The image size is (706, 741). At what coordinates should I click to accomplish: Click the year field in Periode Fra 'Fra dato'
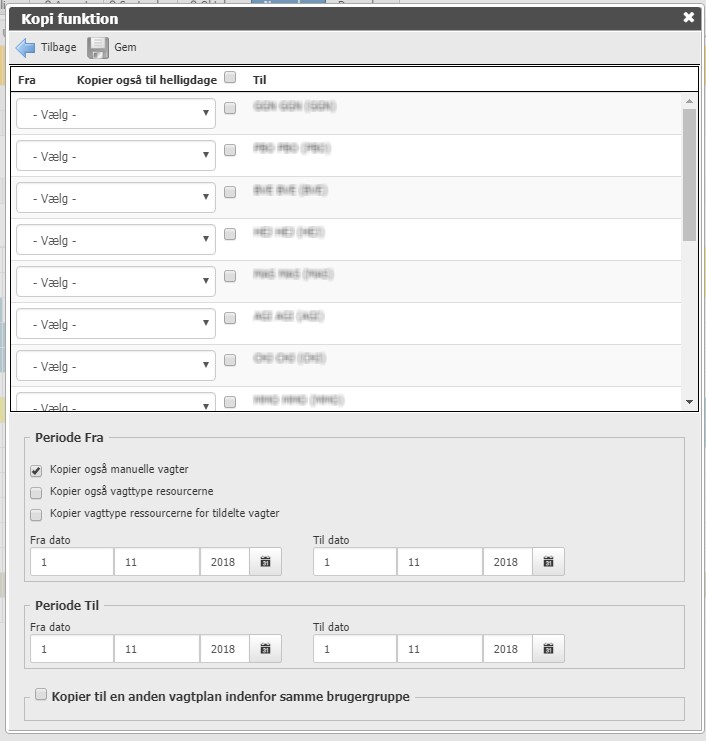(223, 562)
